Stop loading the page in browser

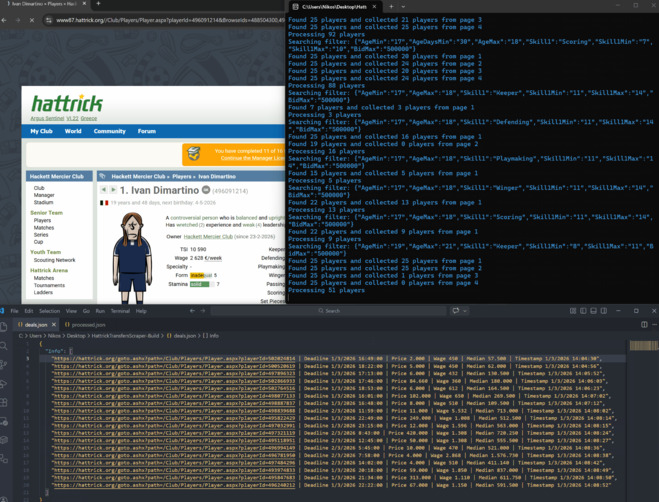[x=32, y=20]
